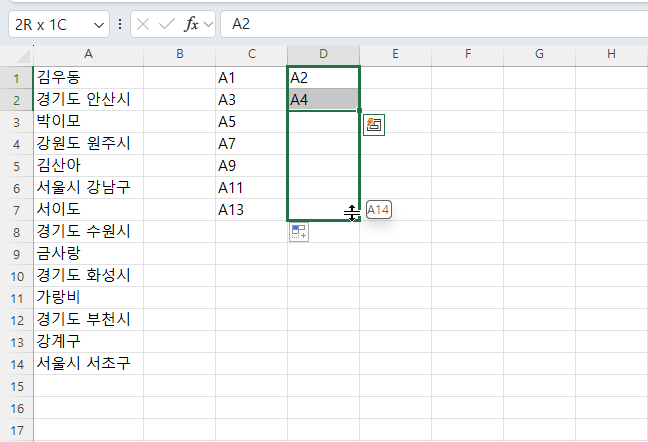This screenshot has height=442, width=648.
Task: Click cell C7 with text A13
Action: point(252,210)
